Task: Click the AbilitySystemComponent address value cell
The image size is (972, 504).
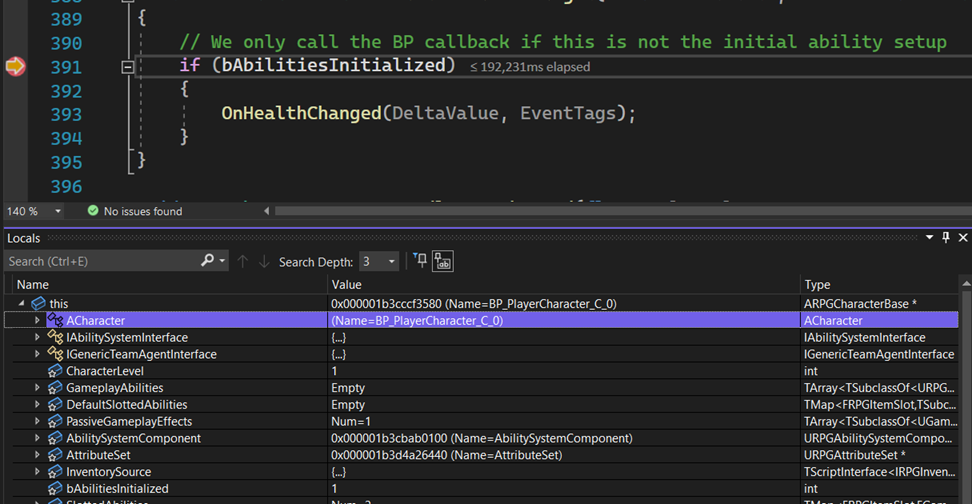Action: 563,438
